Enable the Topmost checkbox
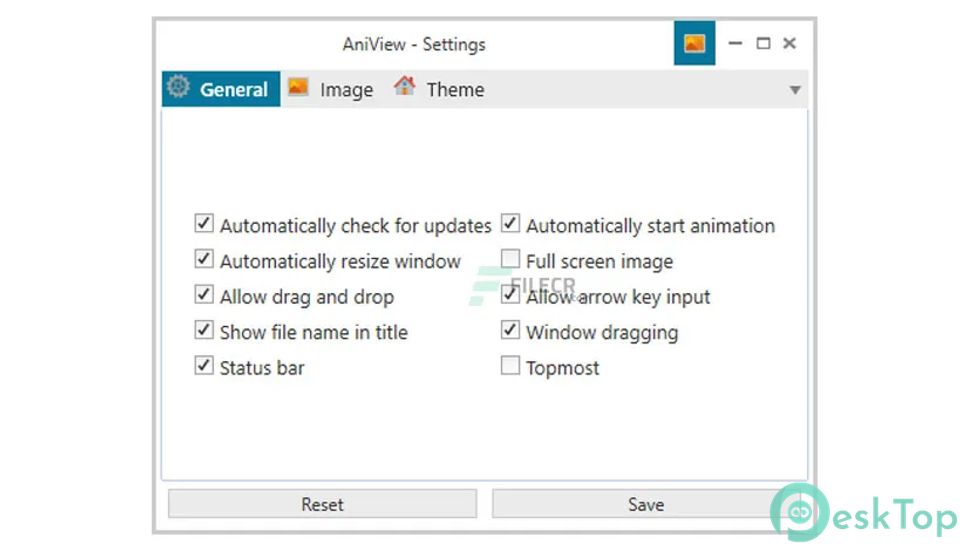 pos(510,366)
